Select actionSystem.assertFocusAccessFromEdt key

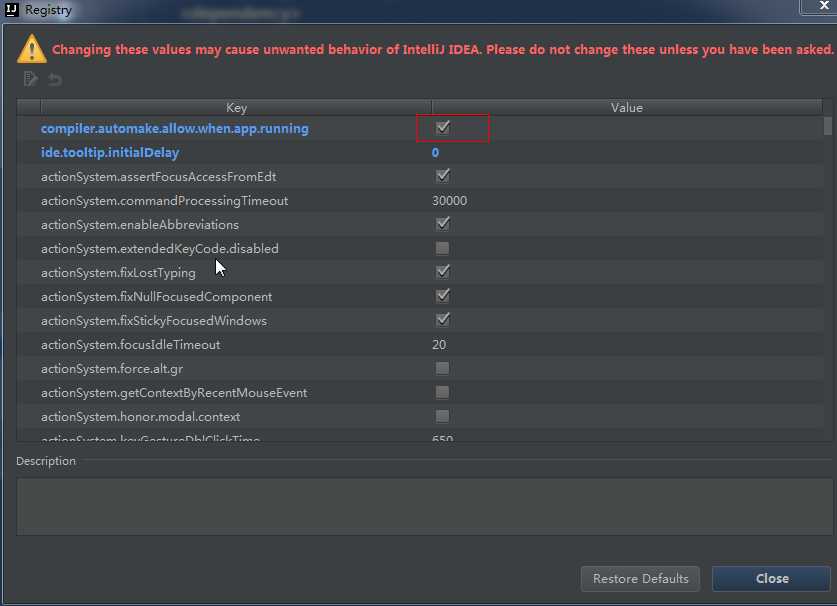tap(159, 177)
